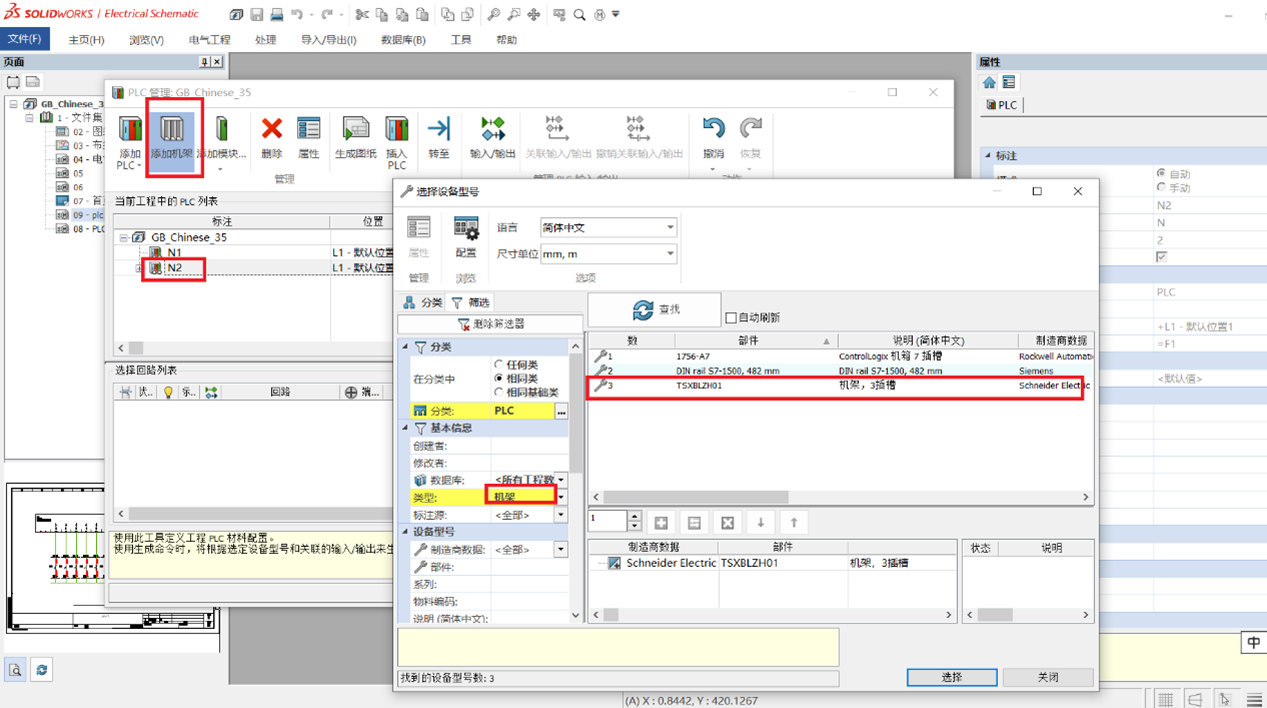Screen dimensions: 1267x708
Task: Open the 电气工程 menu
Action: [209, 40]
